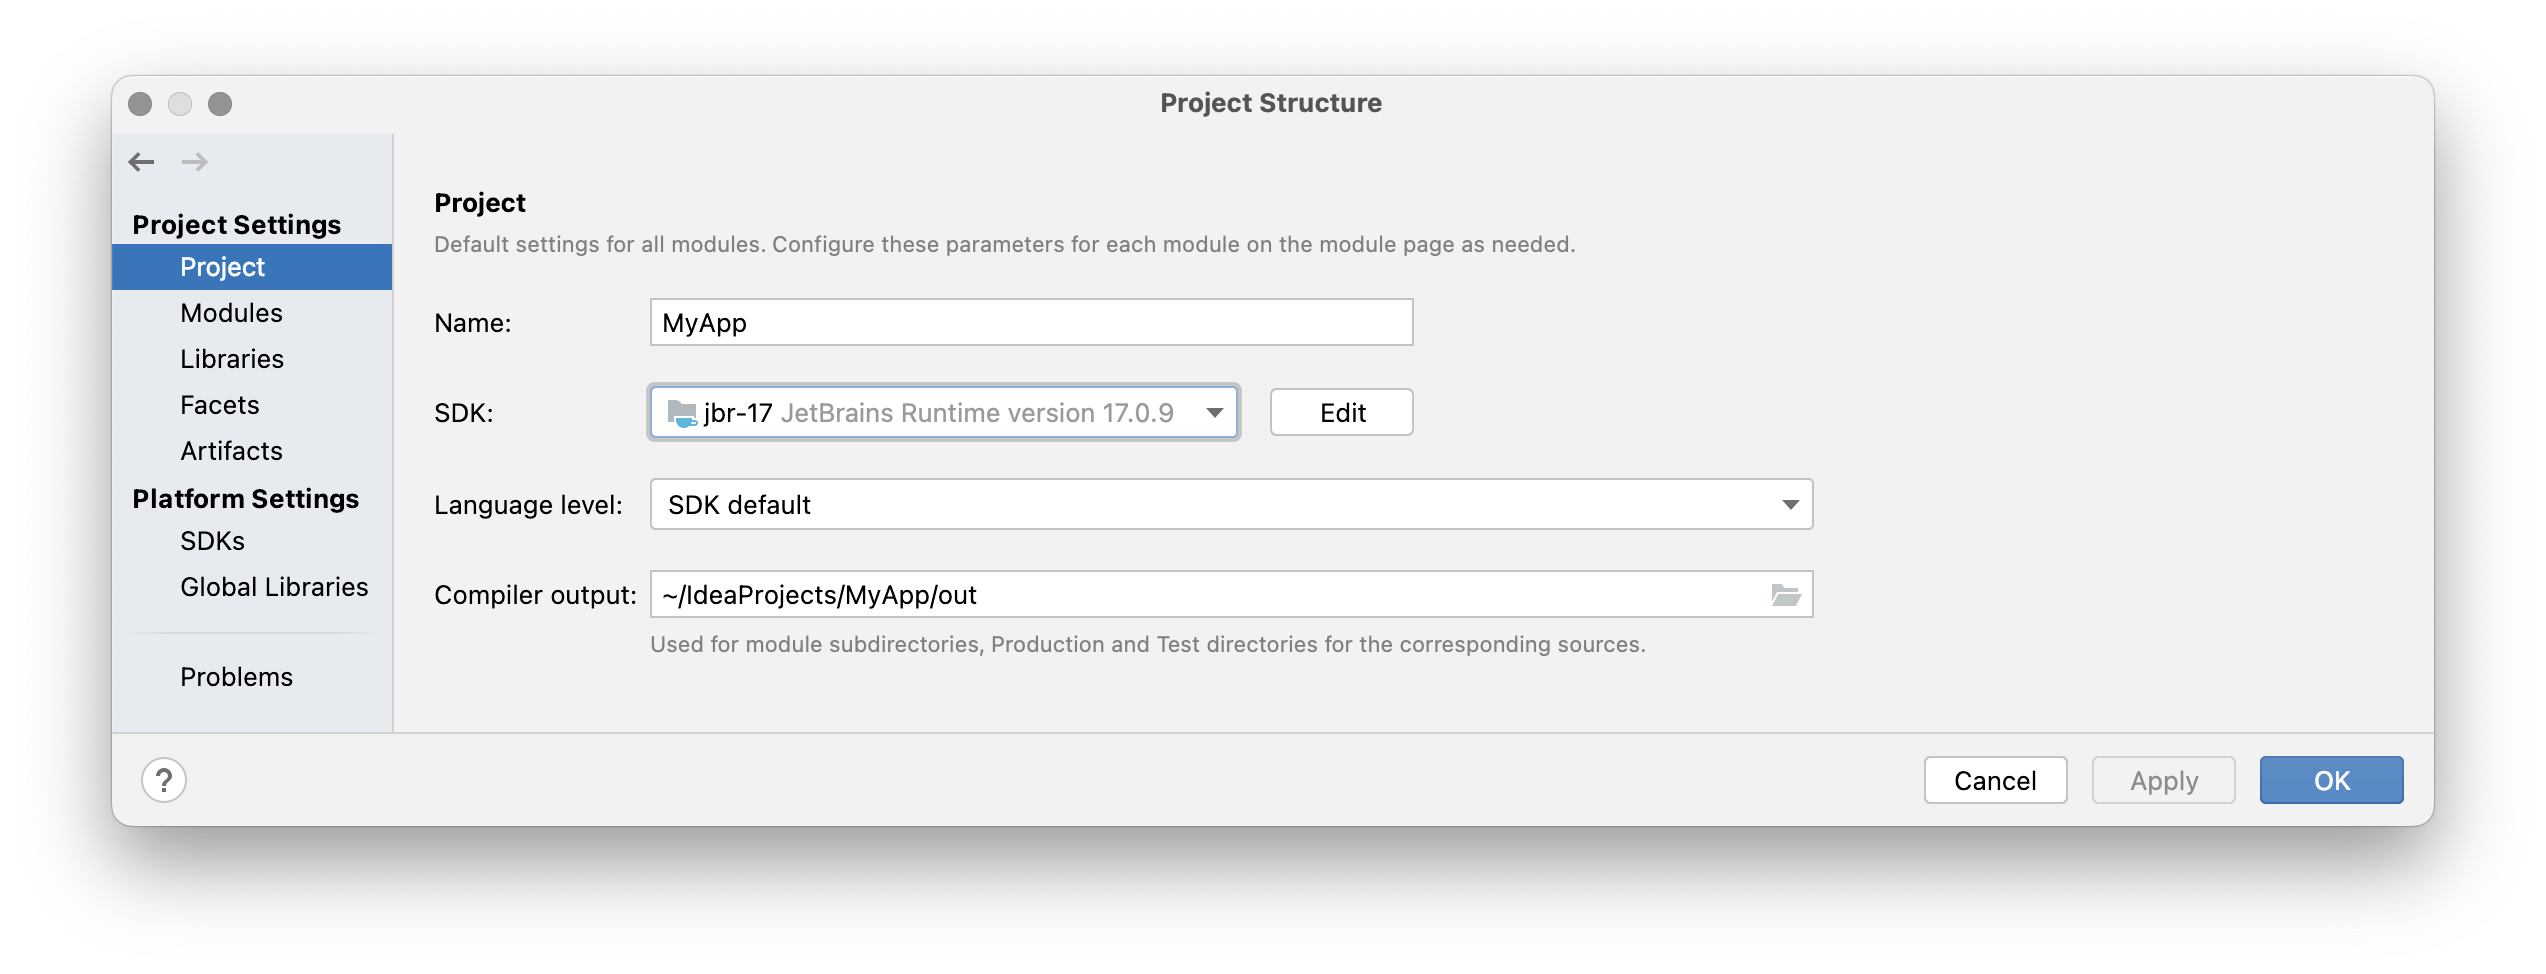Image resolution: width=2546 pixels, height=974 pixels.
Task: Select Facets under Project Settings
Action: (220, 404)
